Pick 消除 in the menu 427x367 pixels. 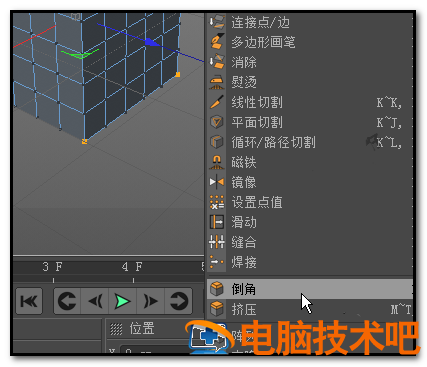pos(310,62)
